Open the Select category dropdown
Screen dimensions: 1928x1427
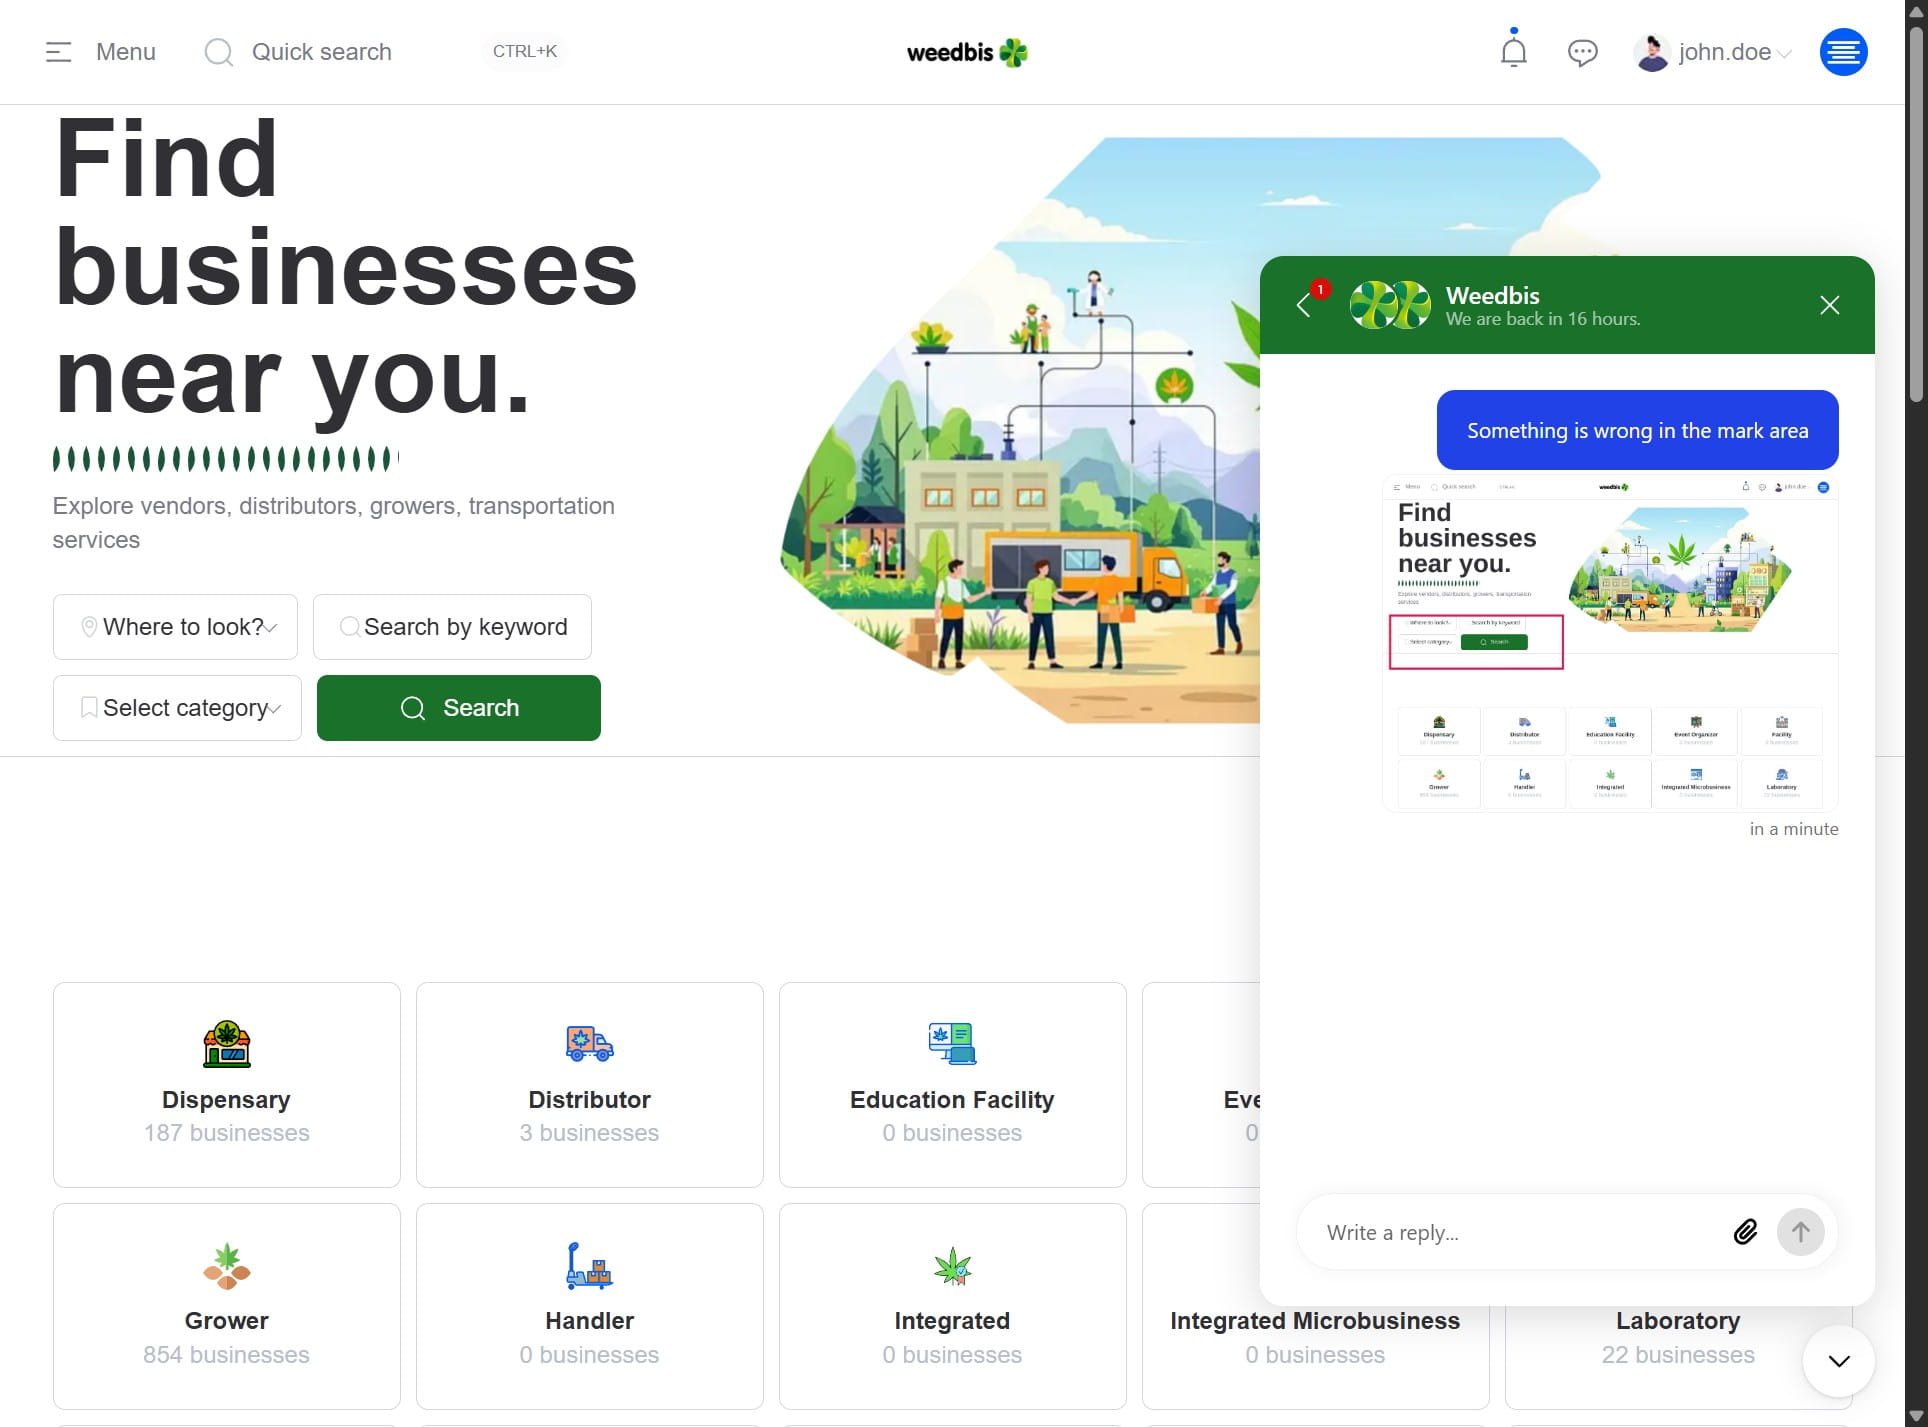178,708
